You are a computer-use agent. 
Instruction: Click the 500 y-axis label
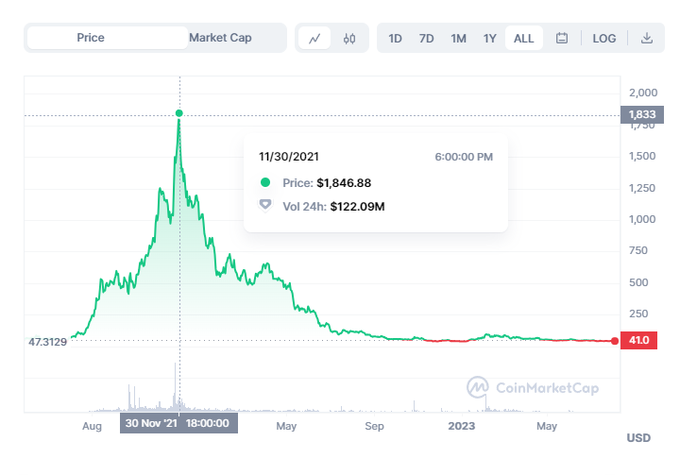[638, 282]
